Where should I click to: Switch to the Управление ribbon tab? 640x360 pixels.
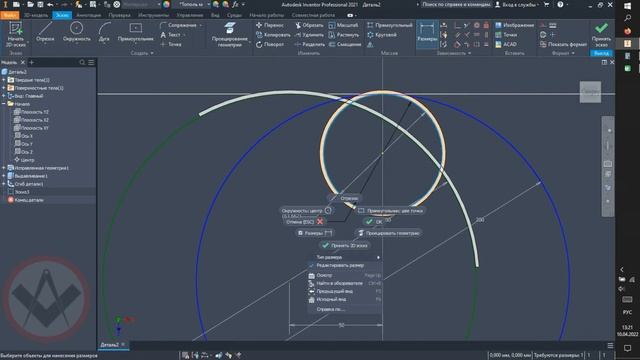pyautogui.click(x=190, y=15)
